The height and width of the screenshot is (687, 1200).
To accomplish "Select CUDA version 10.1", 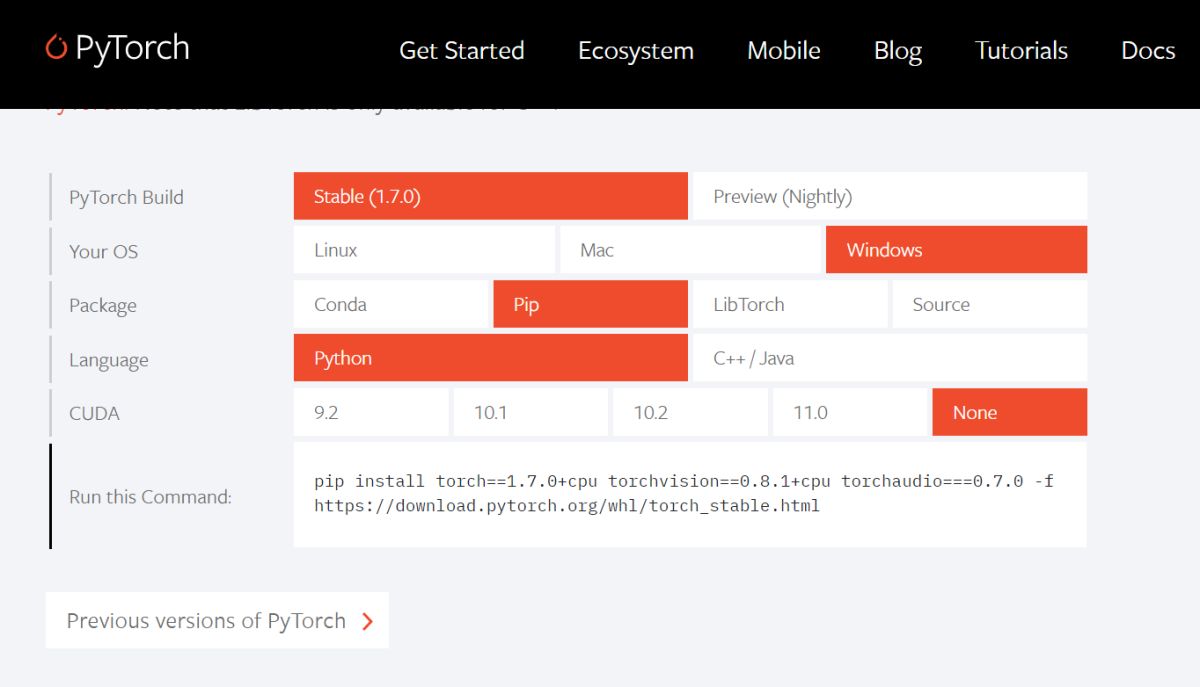I will [531, 412].
